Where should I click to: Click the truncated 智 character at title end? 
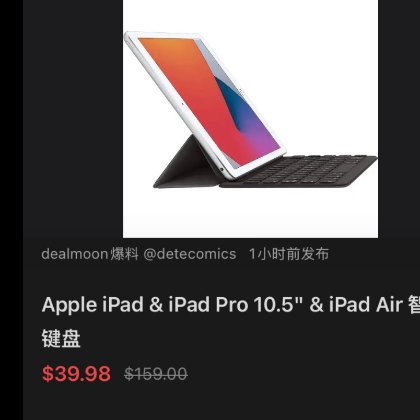[x=414, y=305]
